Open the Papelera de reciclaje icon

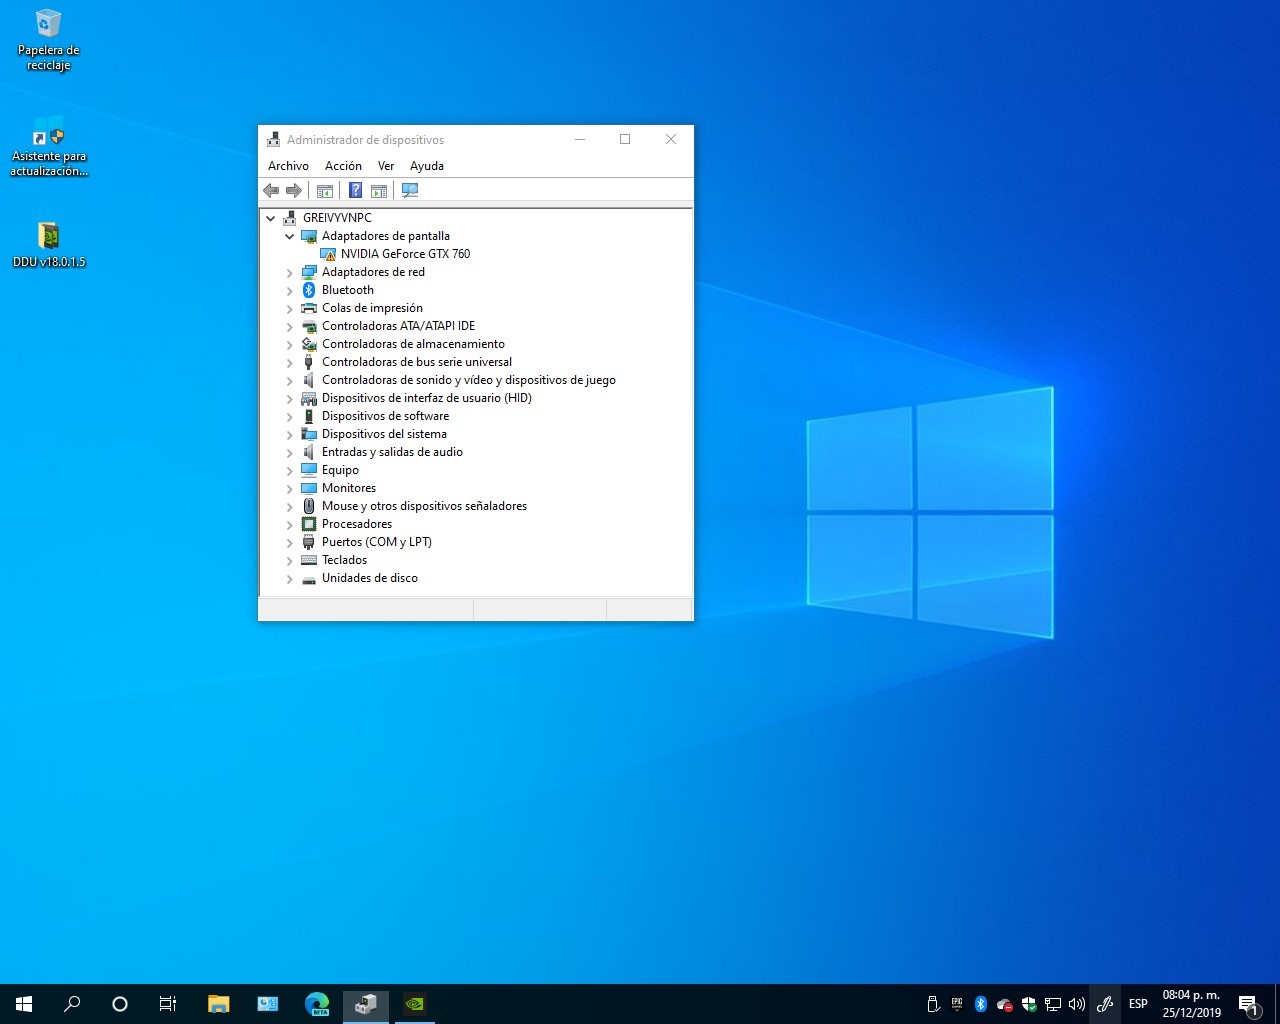[x=48, y=40]
